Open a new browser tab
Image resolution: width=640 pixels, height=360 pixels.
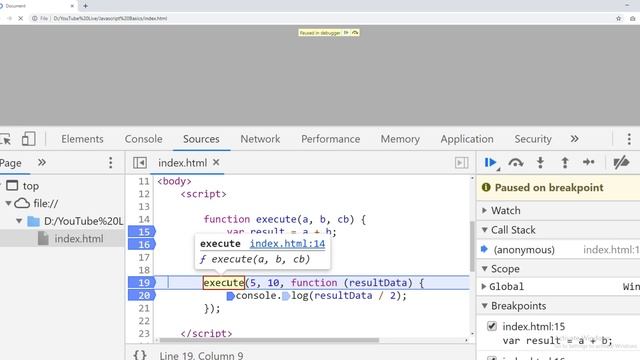click(x=85, y=6)
